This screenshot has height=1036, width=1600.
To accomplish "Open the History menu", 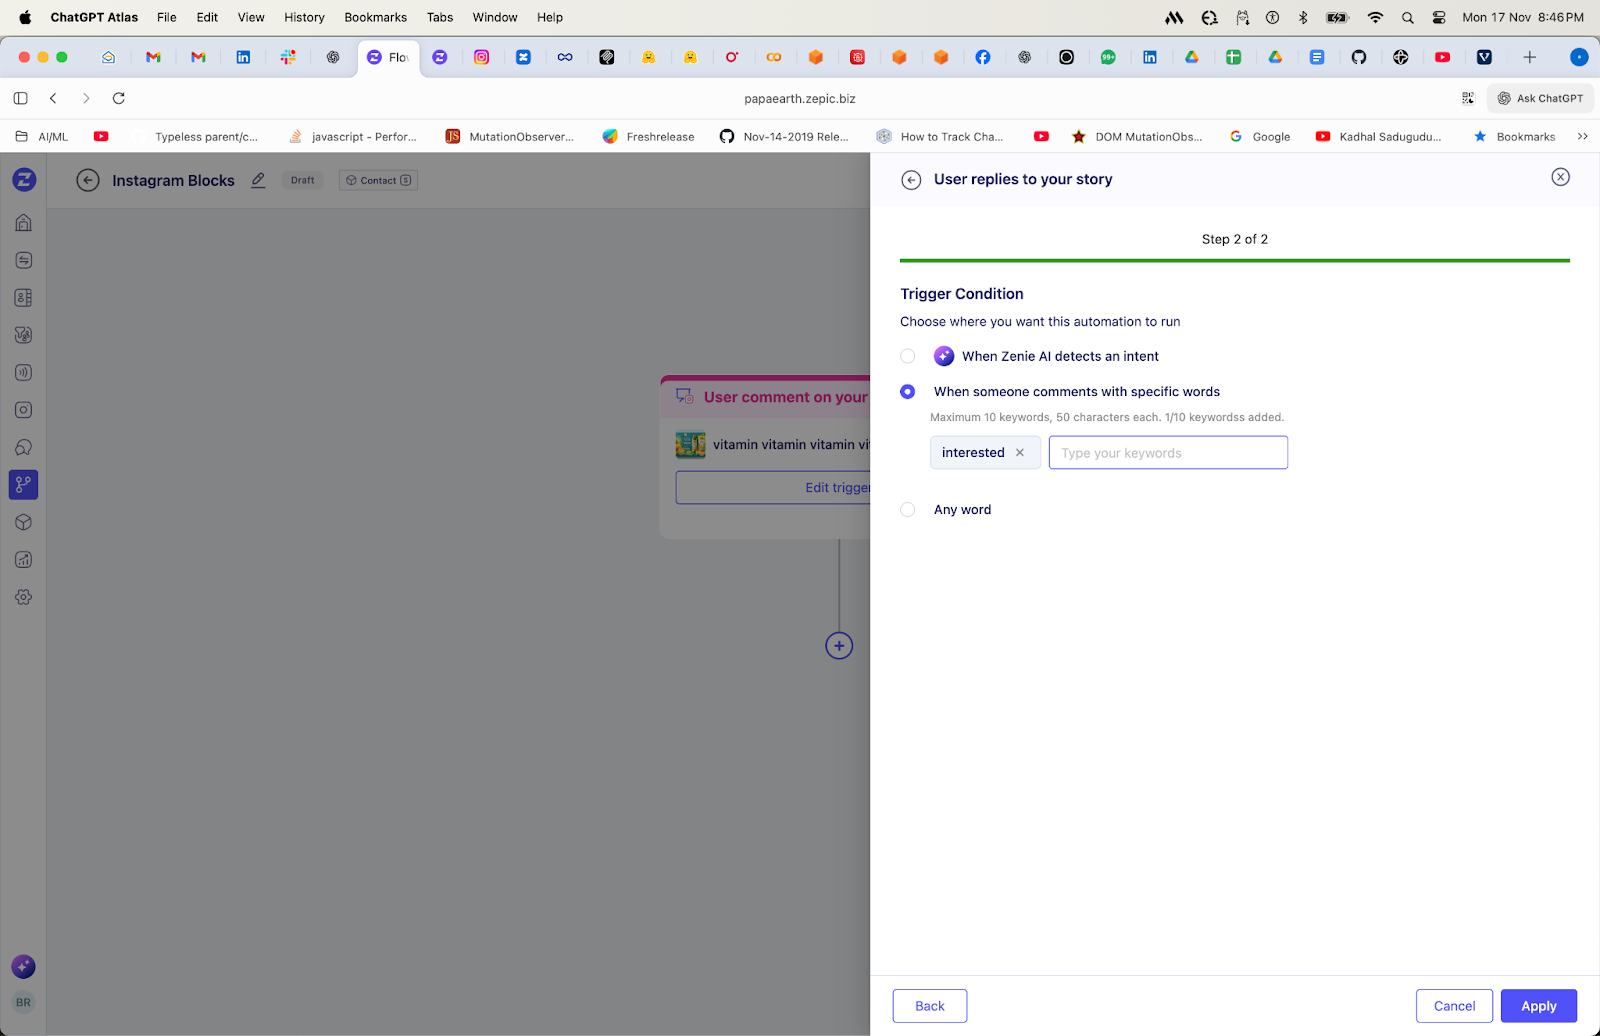I will point(304,17).
